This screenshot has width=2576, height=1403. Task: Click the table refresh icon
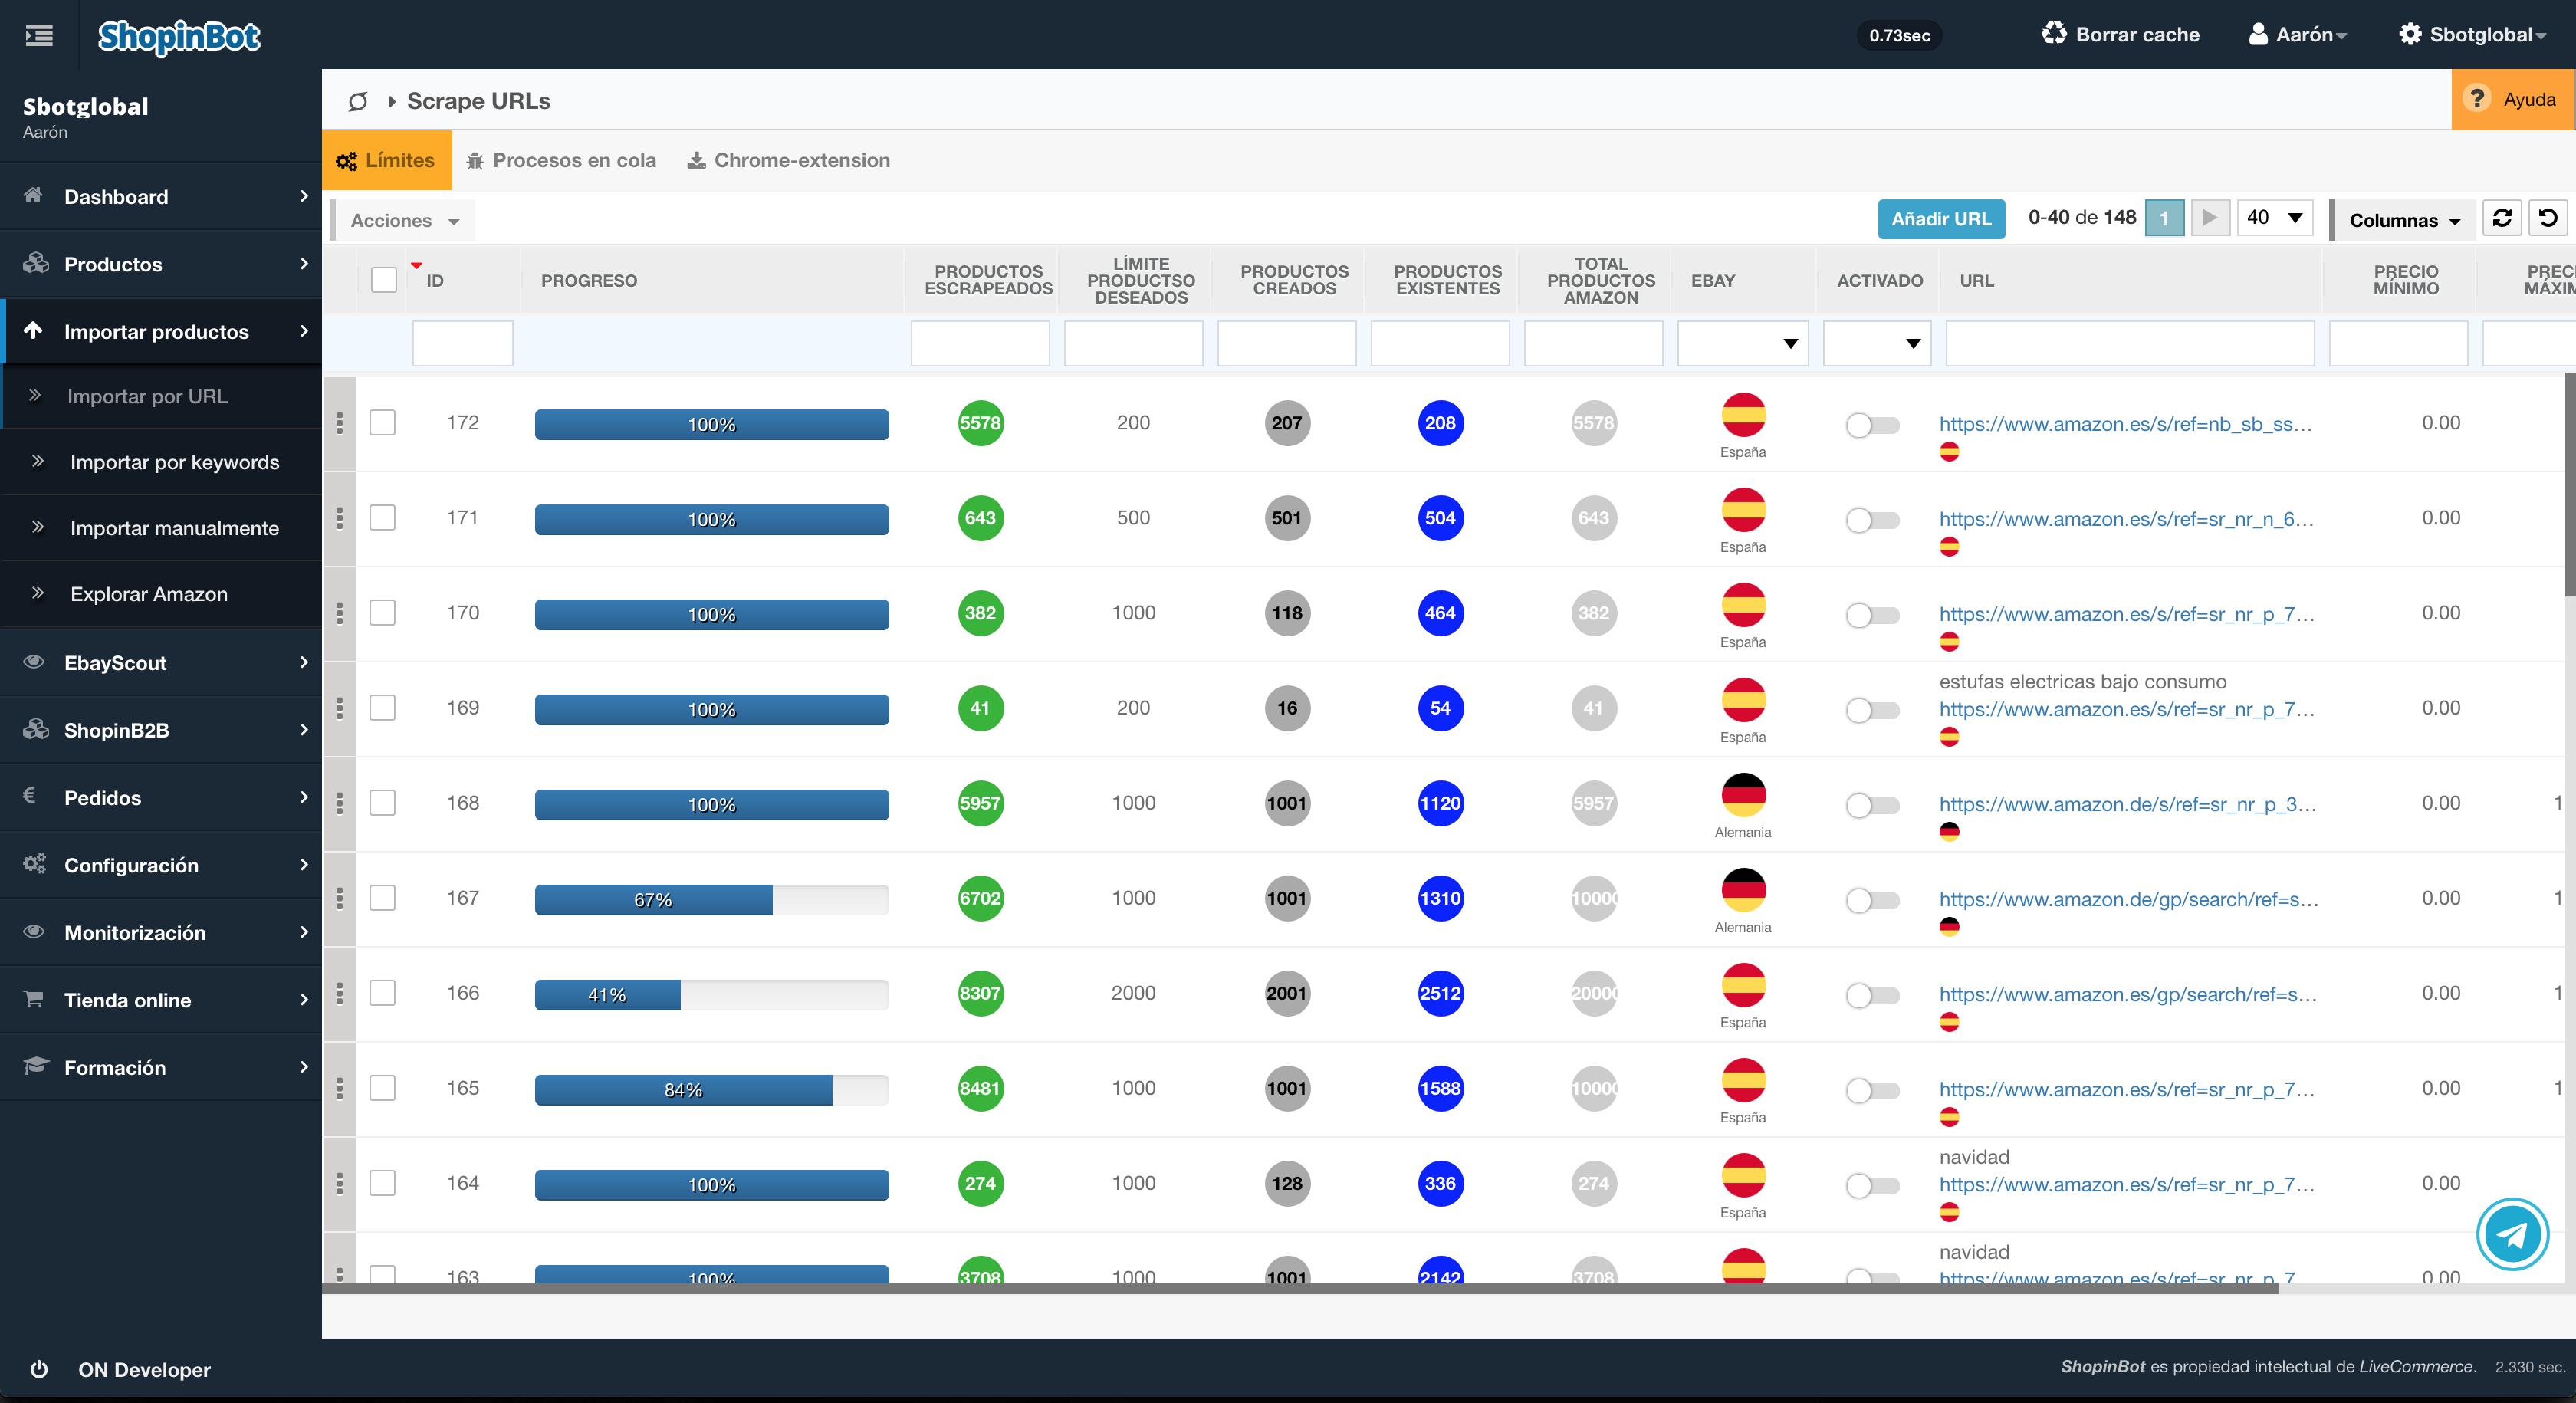(2502, 218)
